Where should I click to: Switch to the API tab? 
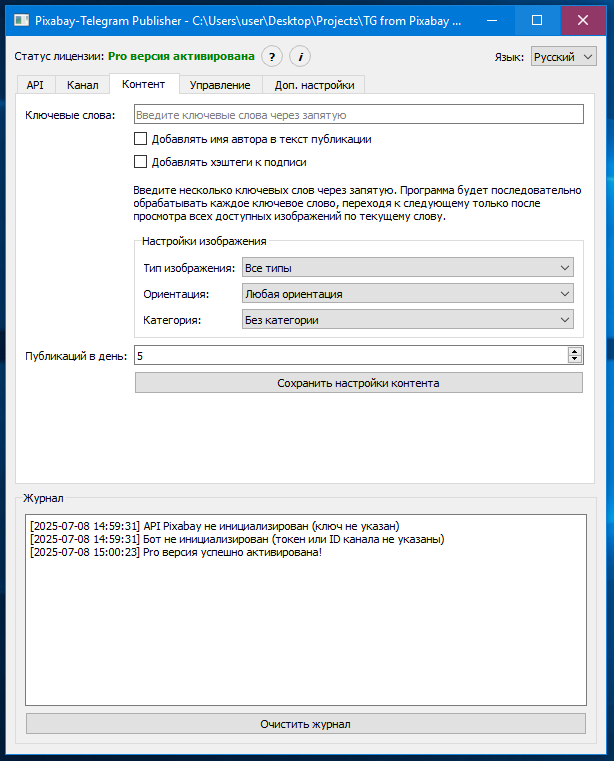click(x=35, y=85)
